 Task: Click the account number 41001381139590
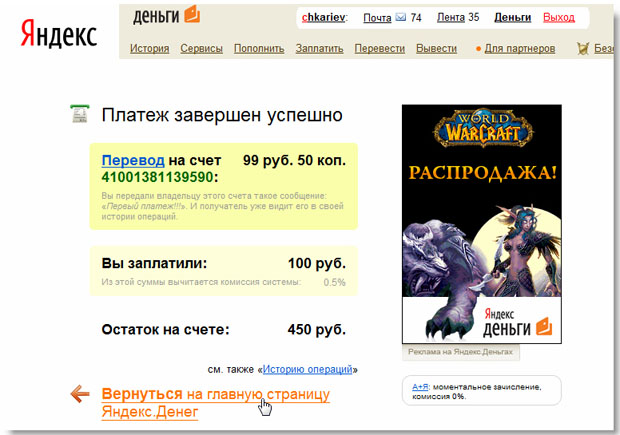click(157, 177)
